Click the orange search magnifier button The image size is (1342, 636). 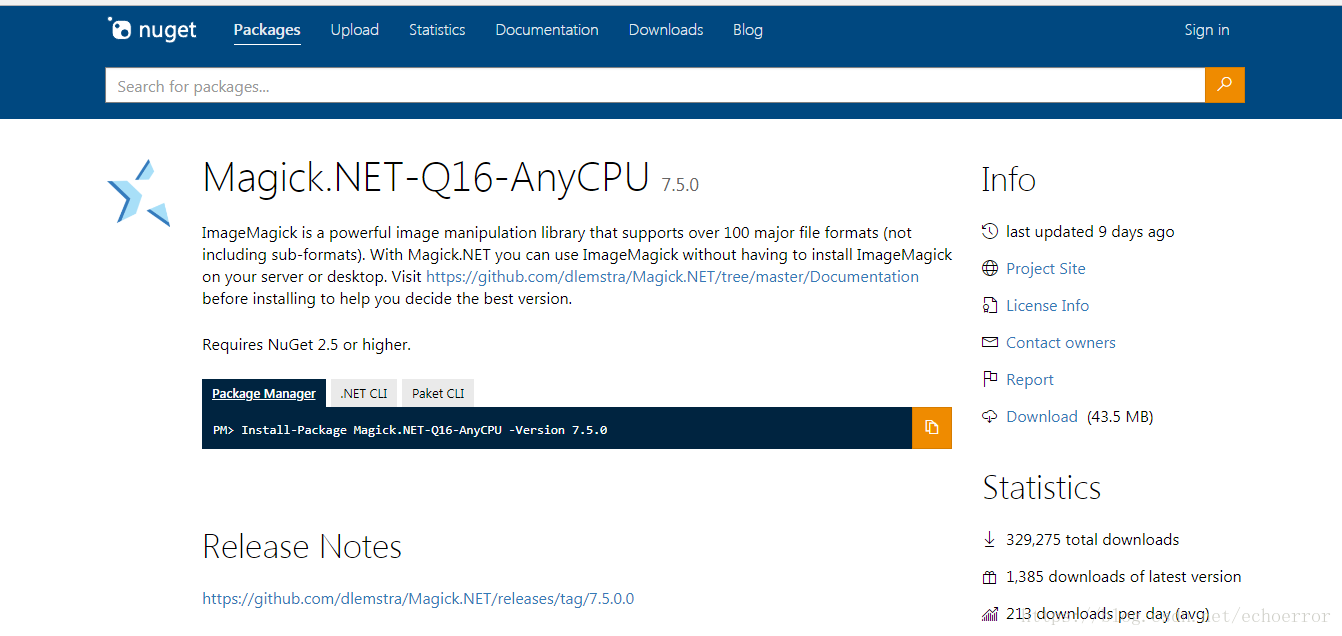(1225, 85)
